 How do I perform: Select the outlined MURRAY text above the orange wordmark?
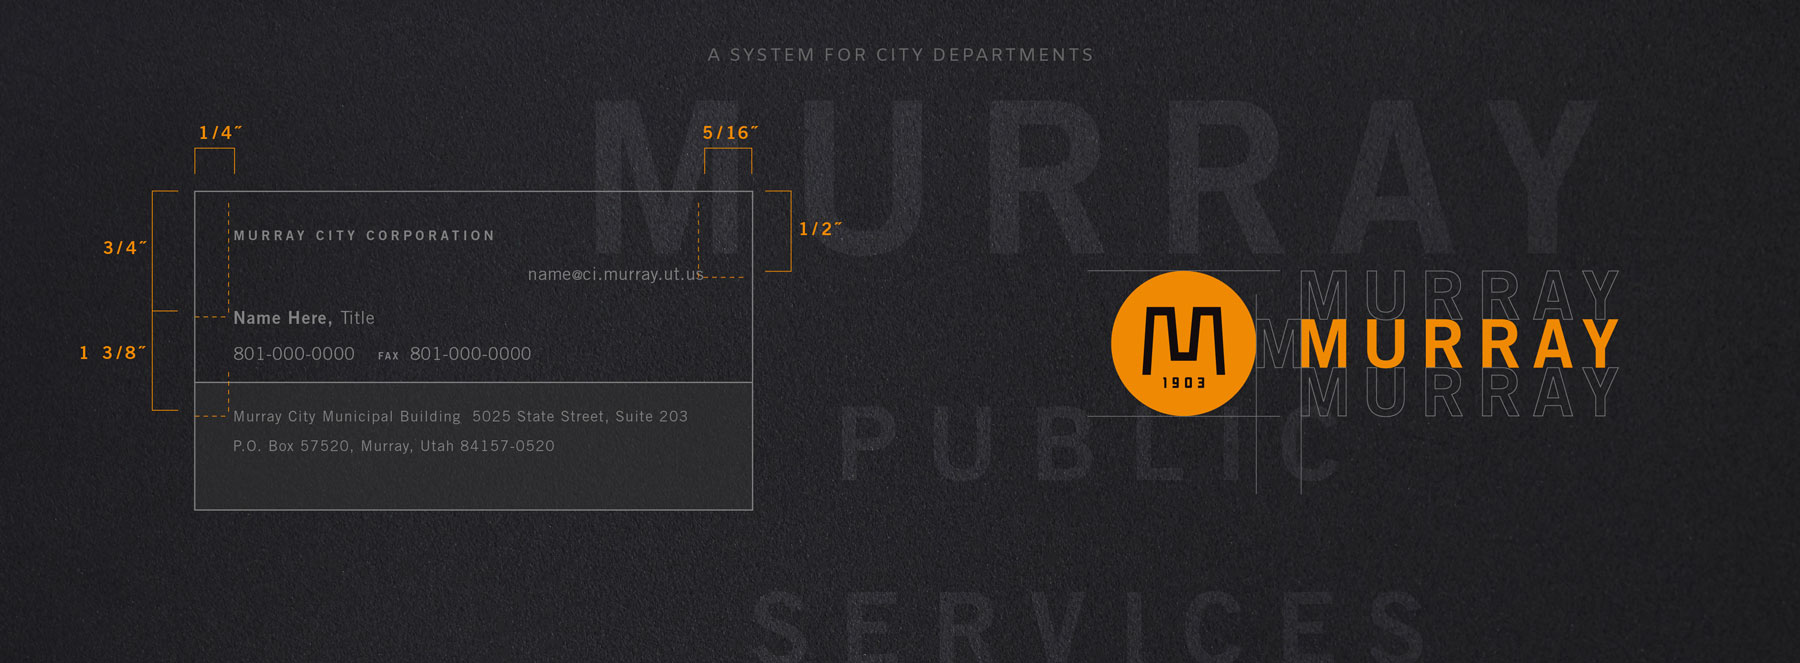pos(1460,294)
